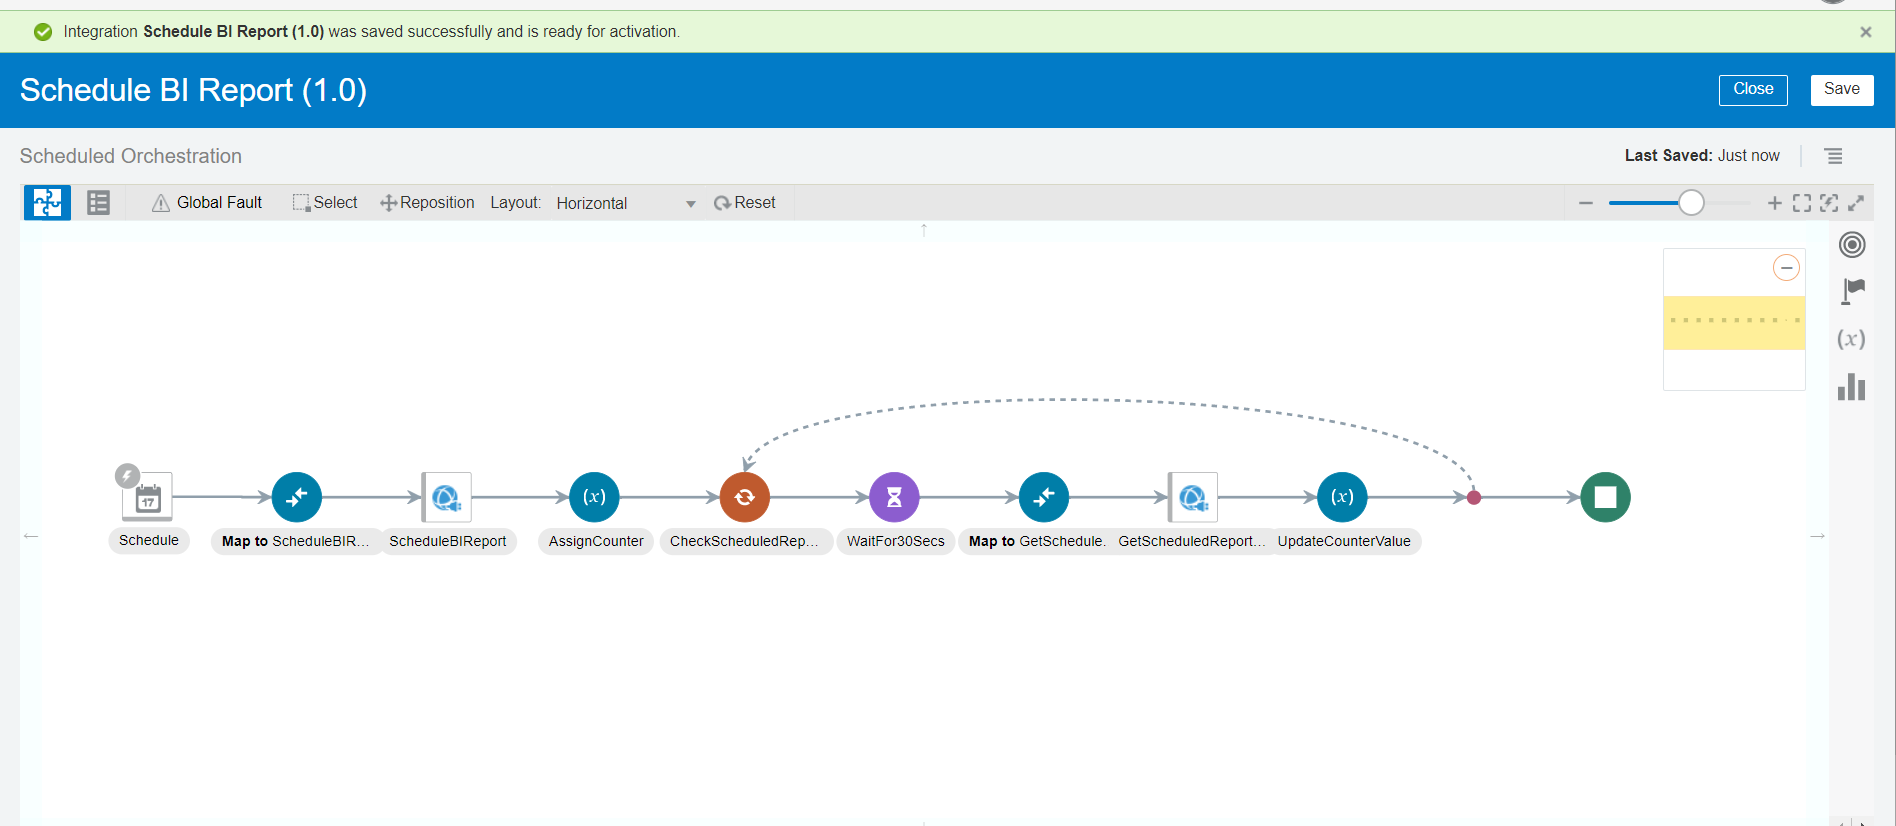Click the Schedule calendar node icon
This screenshot has width=1896, height=826.
pyautogui.click(x=148, y=497)
